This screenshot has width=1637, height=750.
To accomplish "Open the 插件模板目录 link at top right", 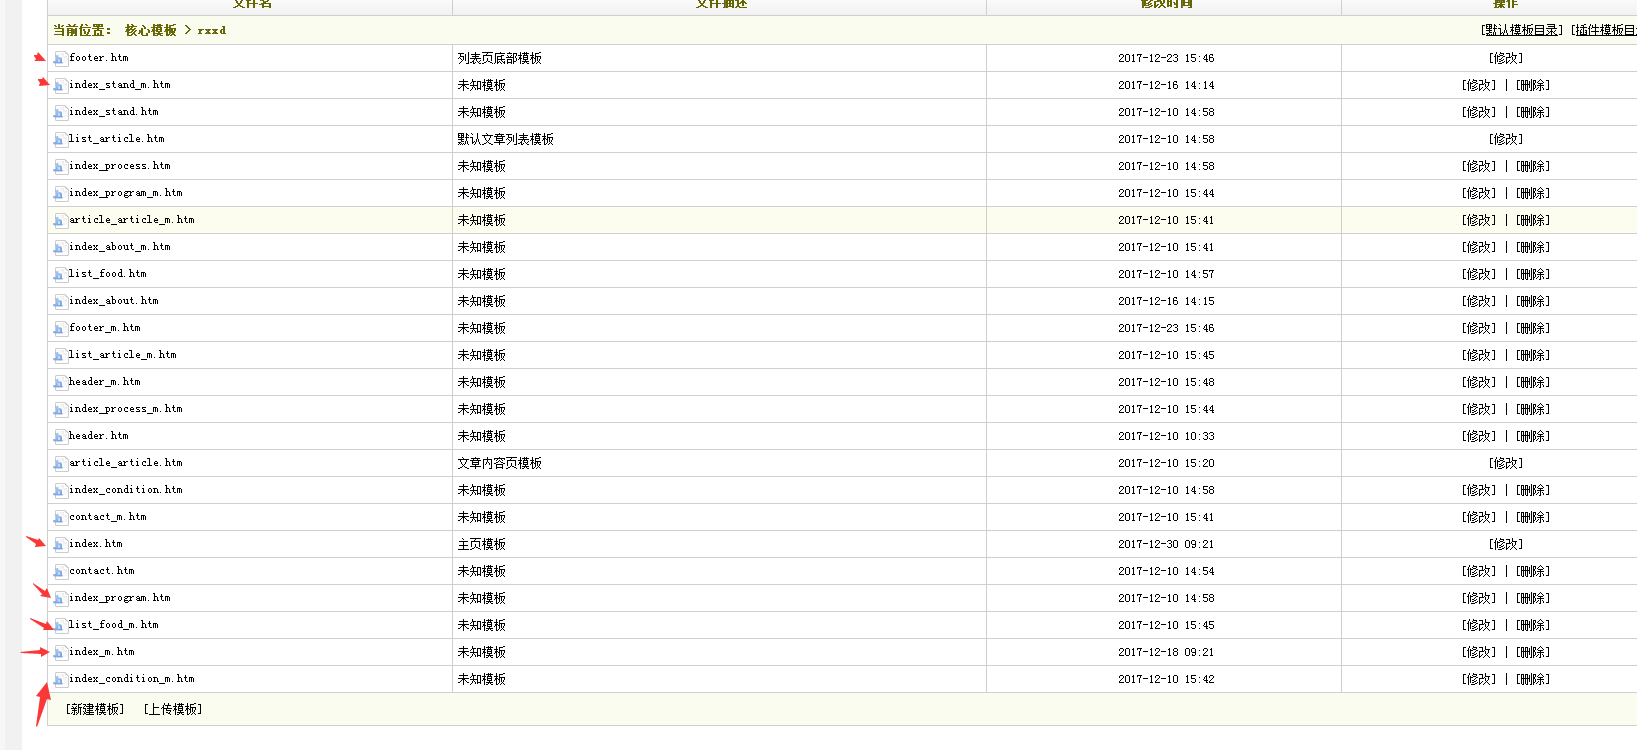I will pos(1604,31).
